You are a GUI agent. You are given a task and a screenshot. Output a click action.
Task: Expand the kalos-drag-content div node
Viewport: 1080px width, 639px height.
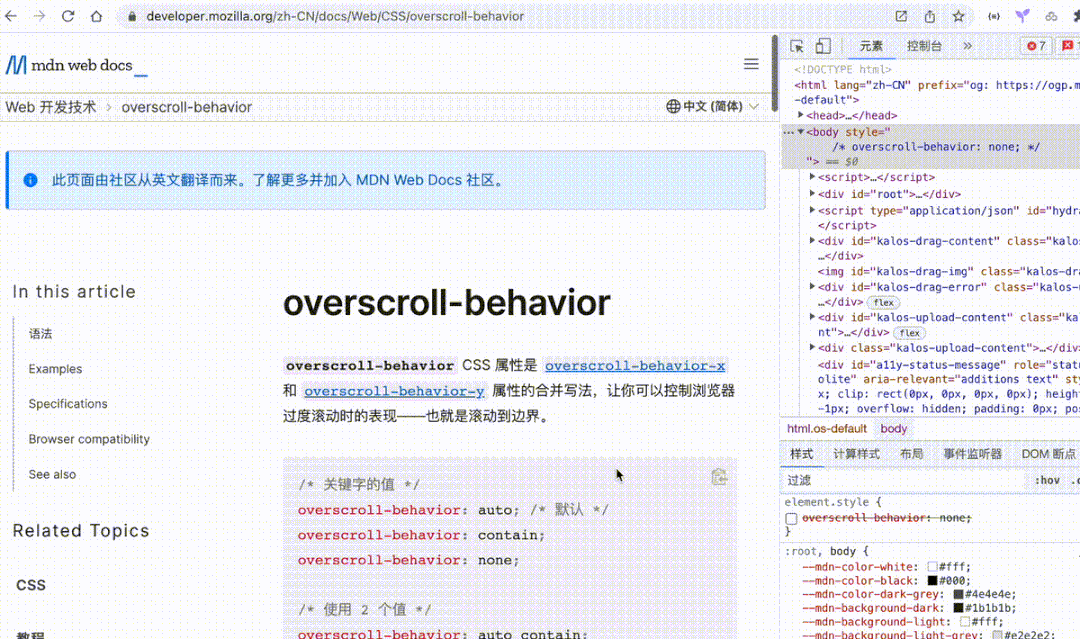click(813, 240)
